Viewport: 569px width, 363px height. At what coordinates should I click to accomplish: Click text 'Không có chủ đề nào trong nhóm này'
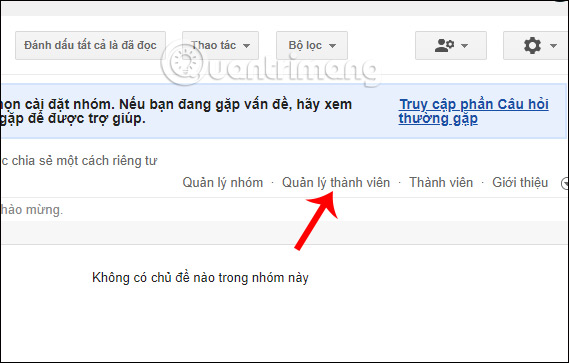coord(200,278)
